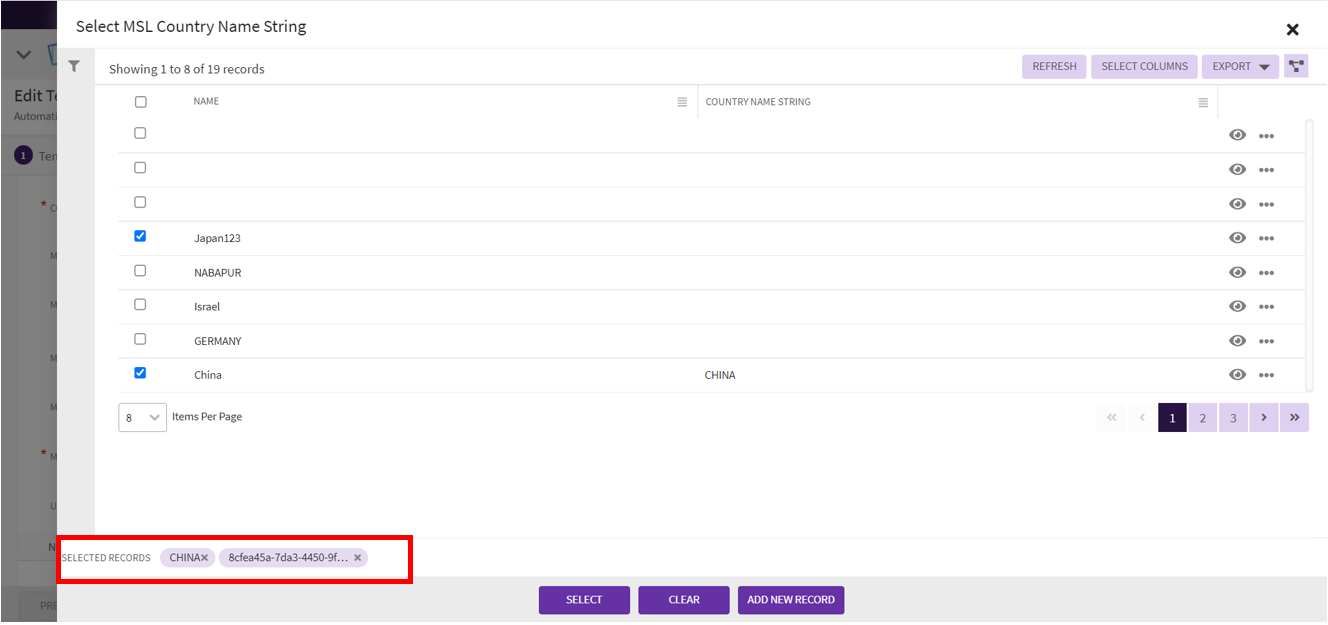Open the filter panel funnel icon
The image size is (1328, 625).
[x=74, y=66]
